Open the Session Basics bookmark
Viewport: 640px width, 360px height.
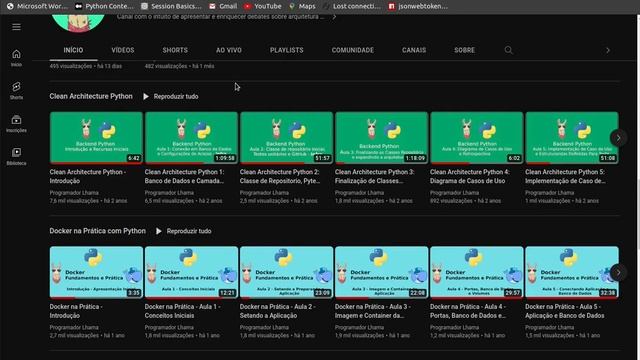171,6
